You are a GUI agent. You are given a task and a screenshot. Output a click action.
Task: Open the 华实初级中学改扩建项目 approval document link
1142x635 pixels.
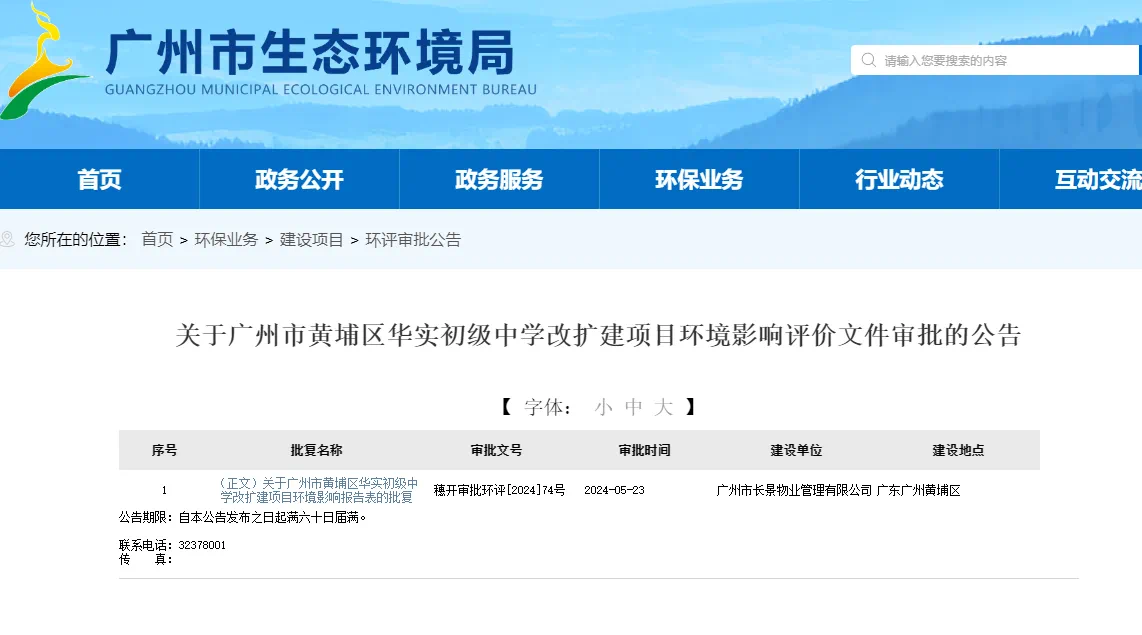pyautogui.click(x=317, y=490)
